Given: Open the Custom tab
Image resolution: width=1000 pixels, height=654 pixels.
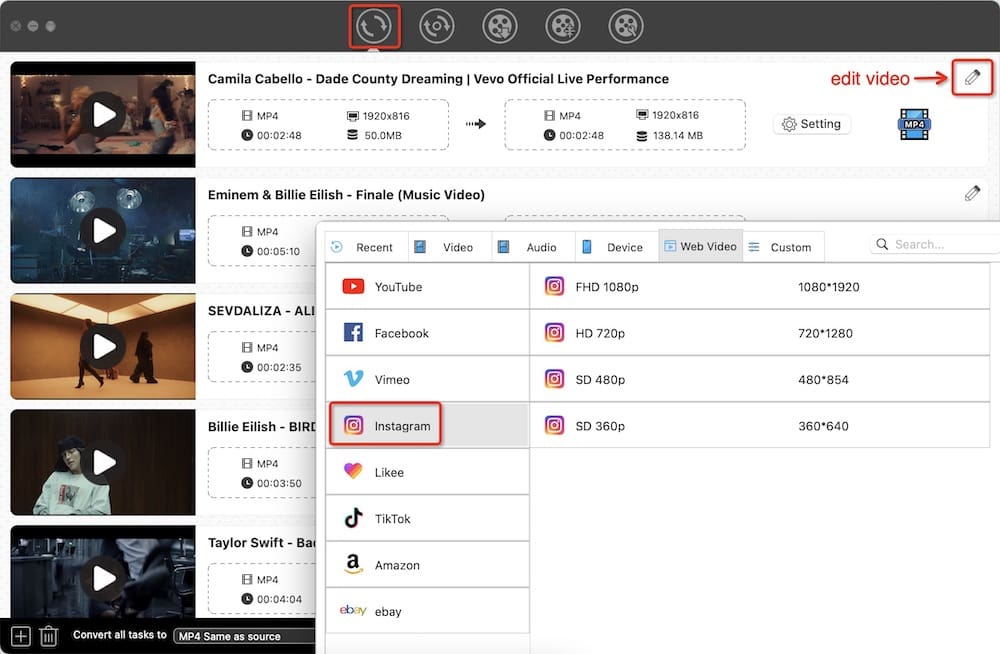Looking at the screenshot, I should point(780,247).
